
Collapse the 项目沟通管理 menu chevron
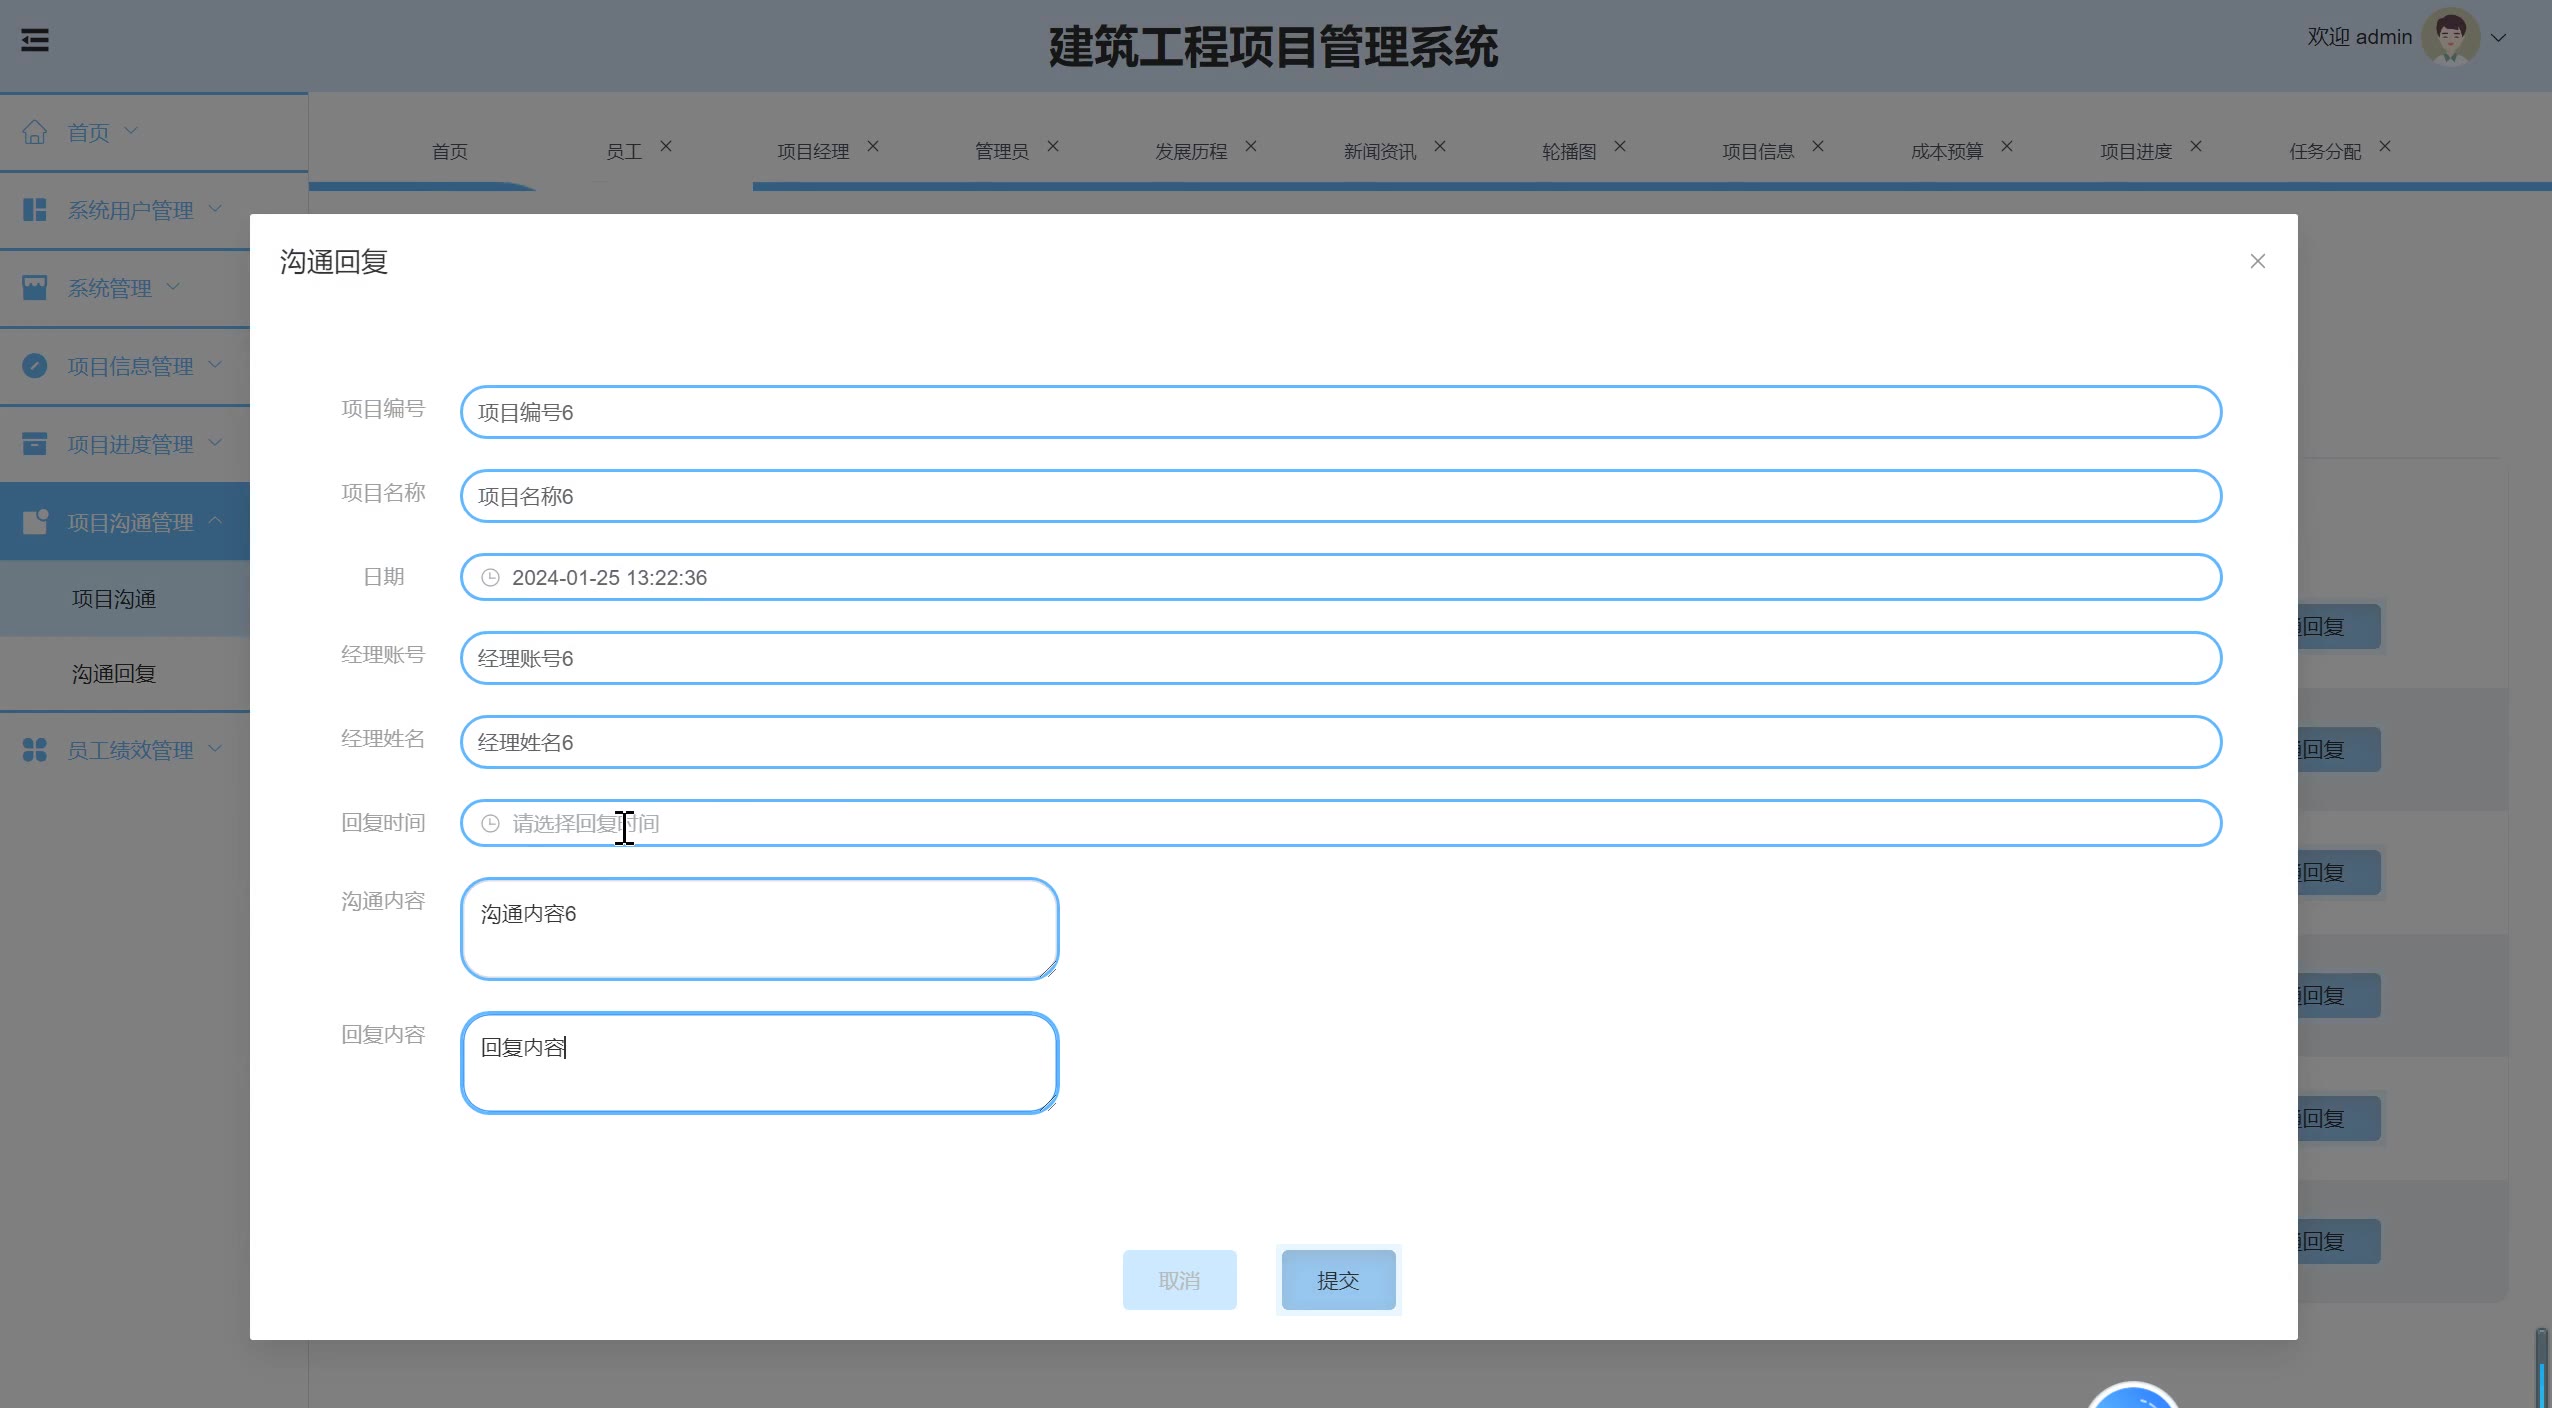215,521
